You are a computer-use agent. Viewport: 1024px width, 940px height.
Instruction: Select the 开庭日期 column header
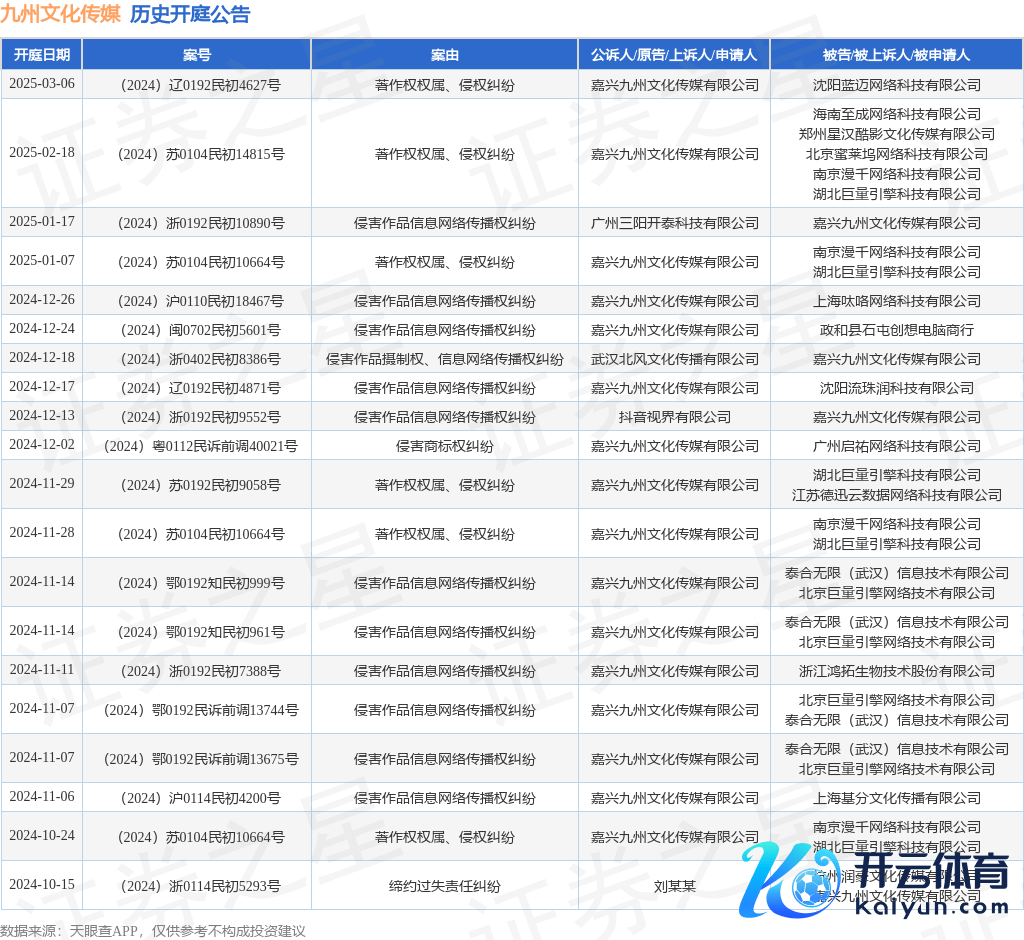pos(42,55)
